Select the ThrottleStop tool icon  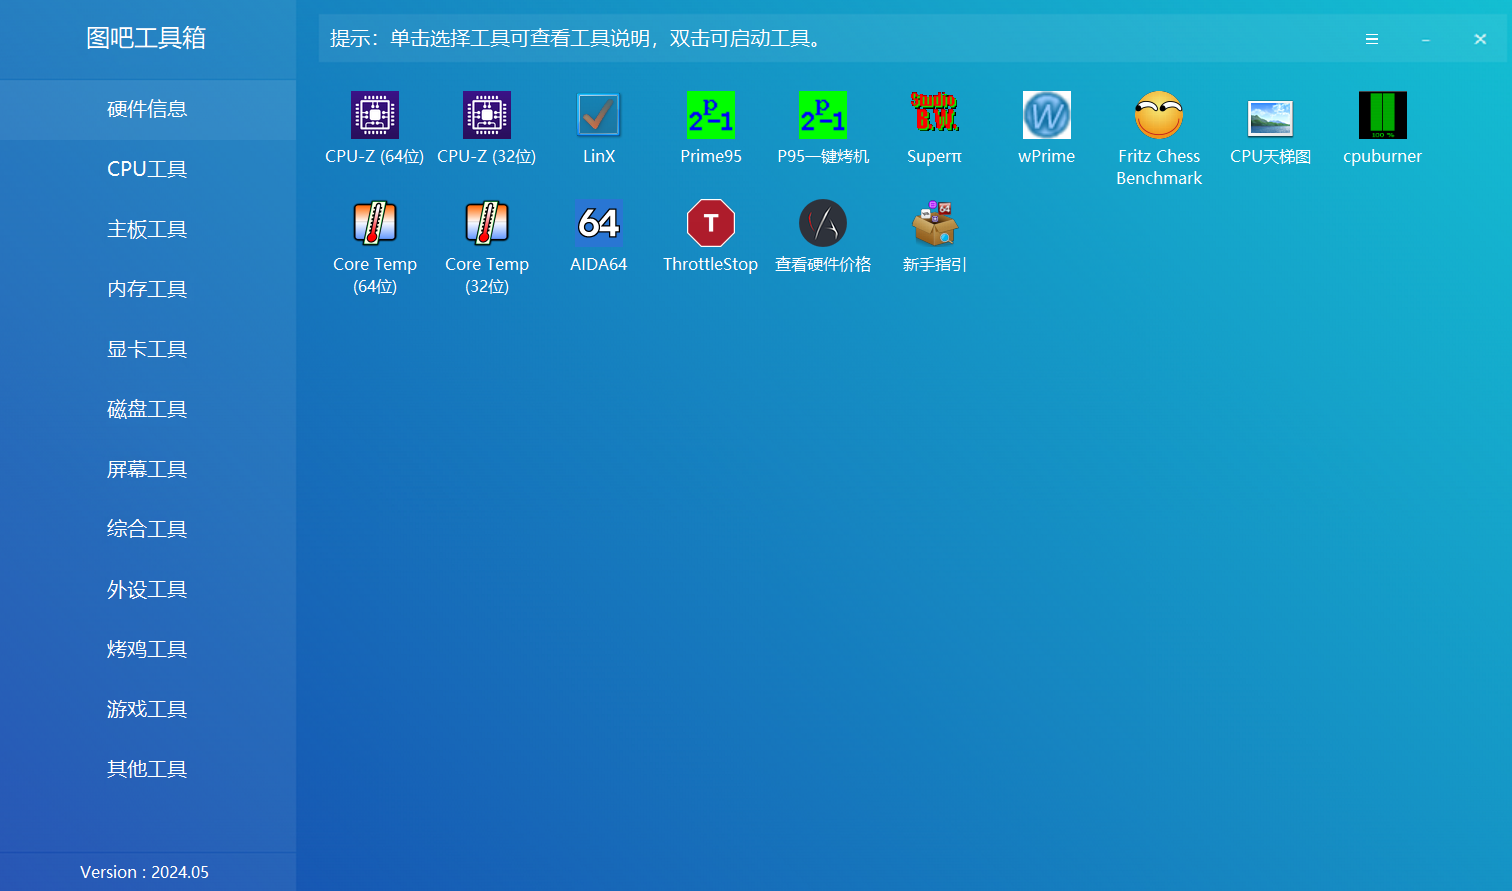click(711, 223)
